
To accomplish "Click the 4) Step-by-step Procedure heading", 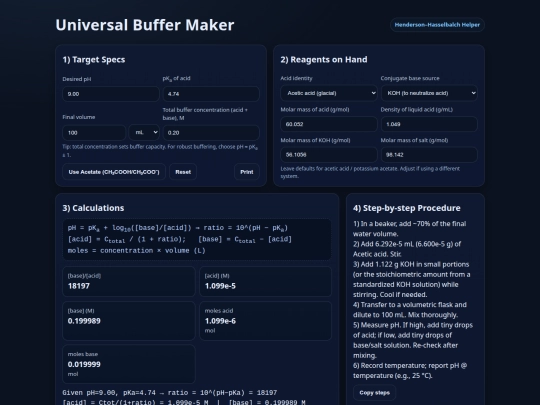I will coord(407,208).
